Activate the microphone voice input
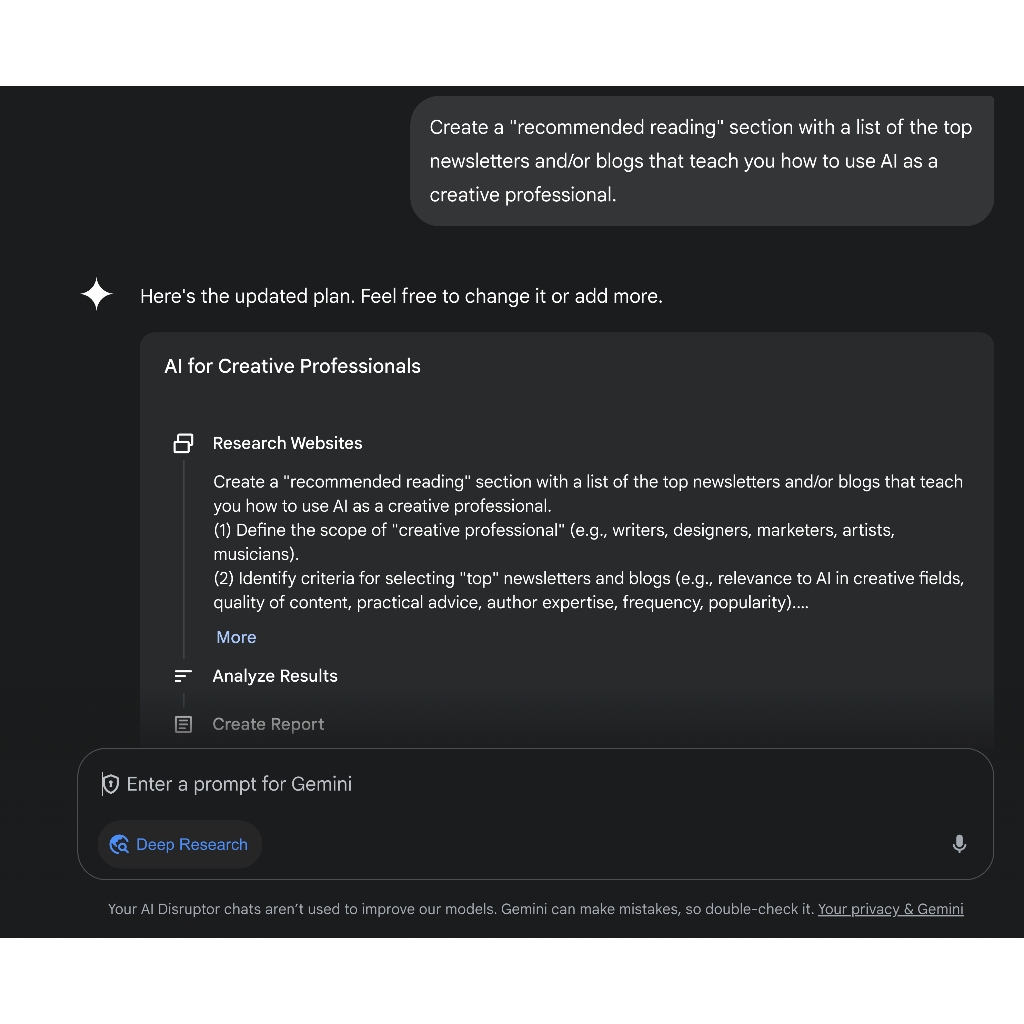Image resolution: width=1024 pixels, height=1024 pixels. click(959, 844)
